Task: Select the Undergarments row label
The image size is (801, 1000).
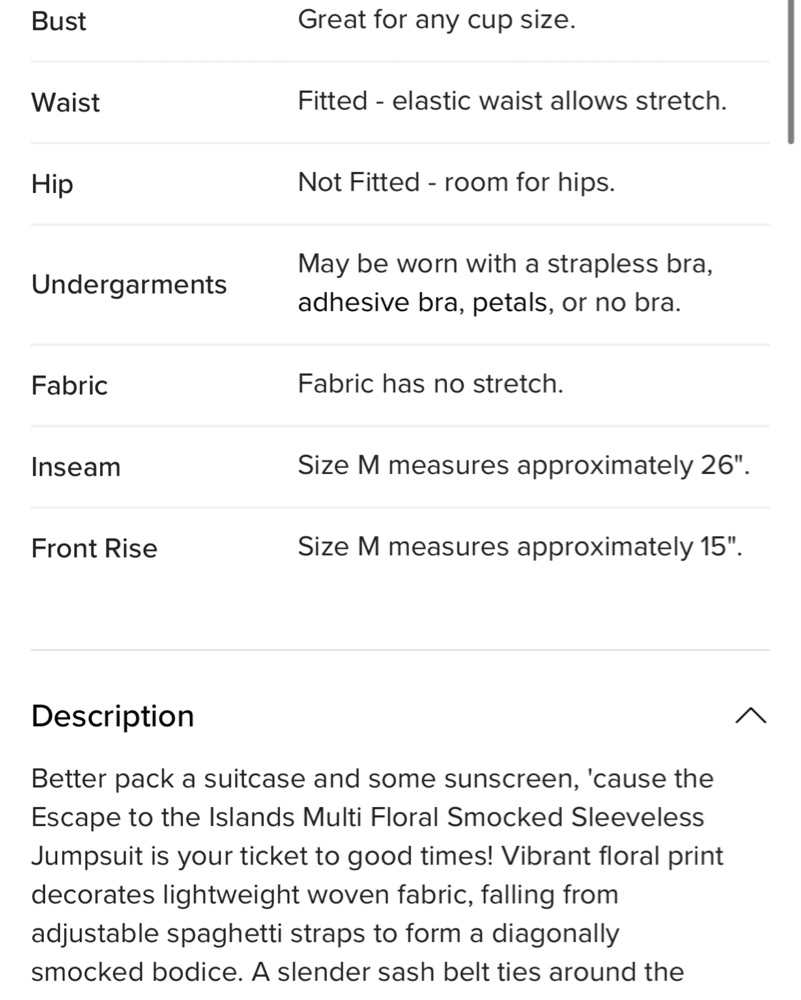Action: tap(129, 284)
